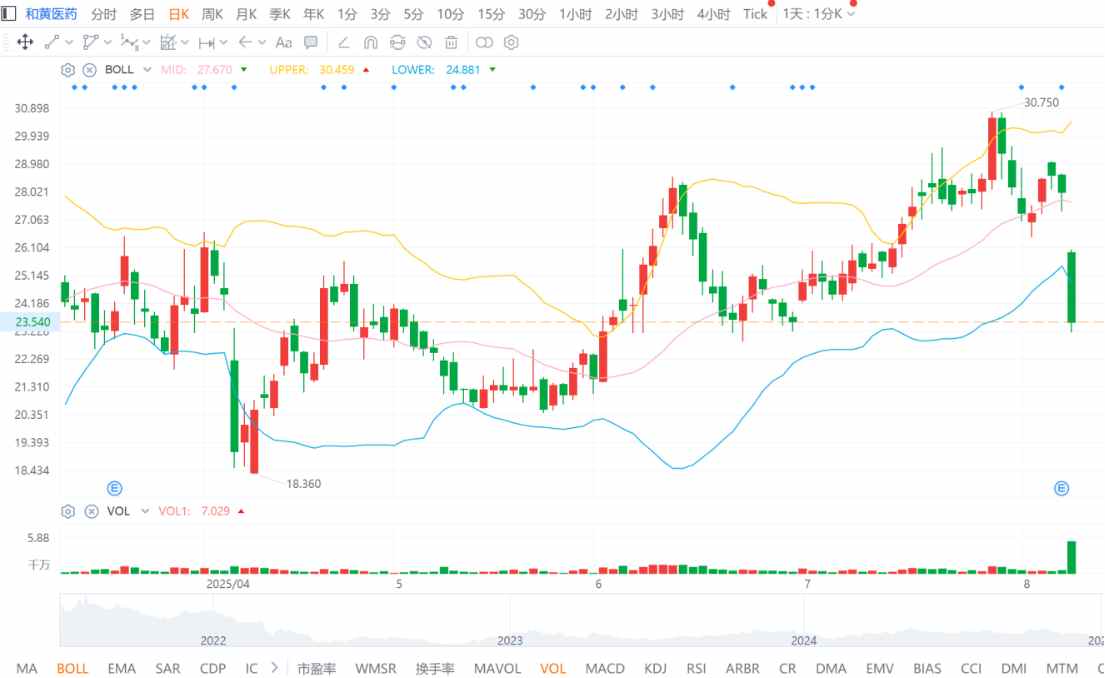Expand more main indicators chevron after IC
1105x678 pixels.
[x=275, y=668]
